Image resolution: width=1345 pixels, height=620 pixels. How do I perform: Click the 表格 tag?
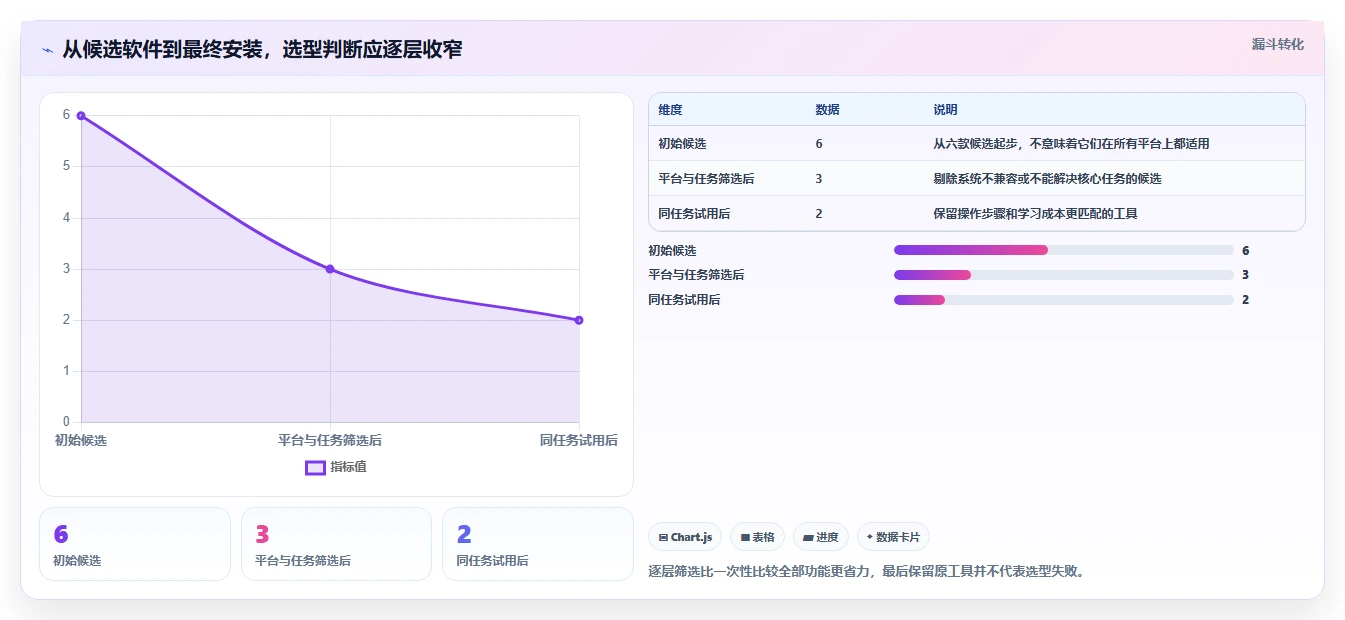tap(758, 537)
